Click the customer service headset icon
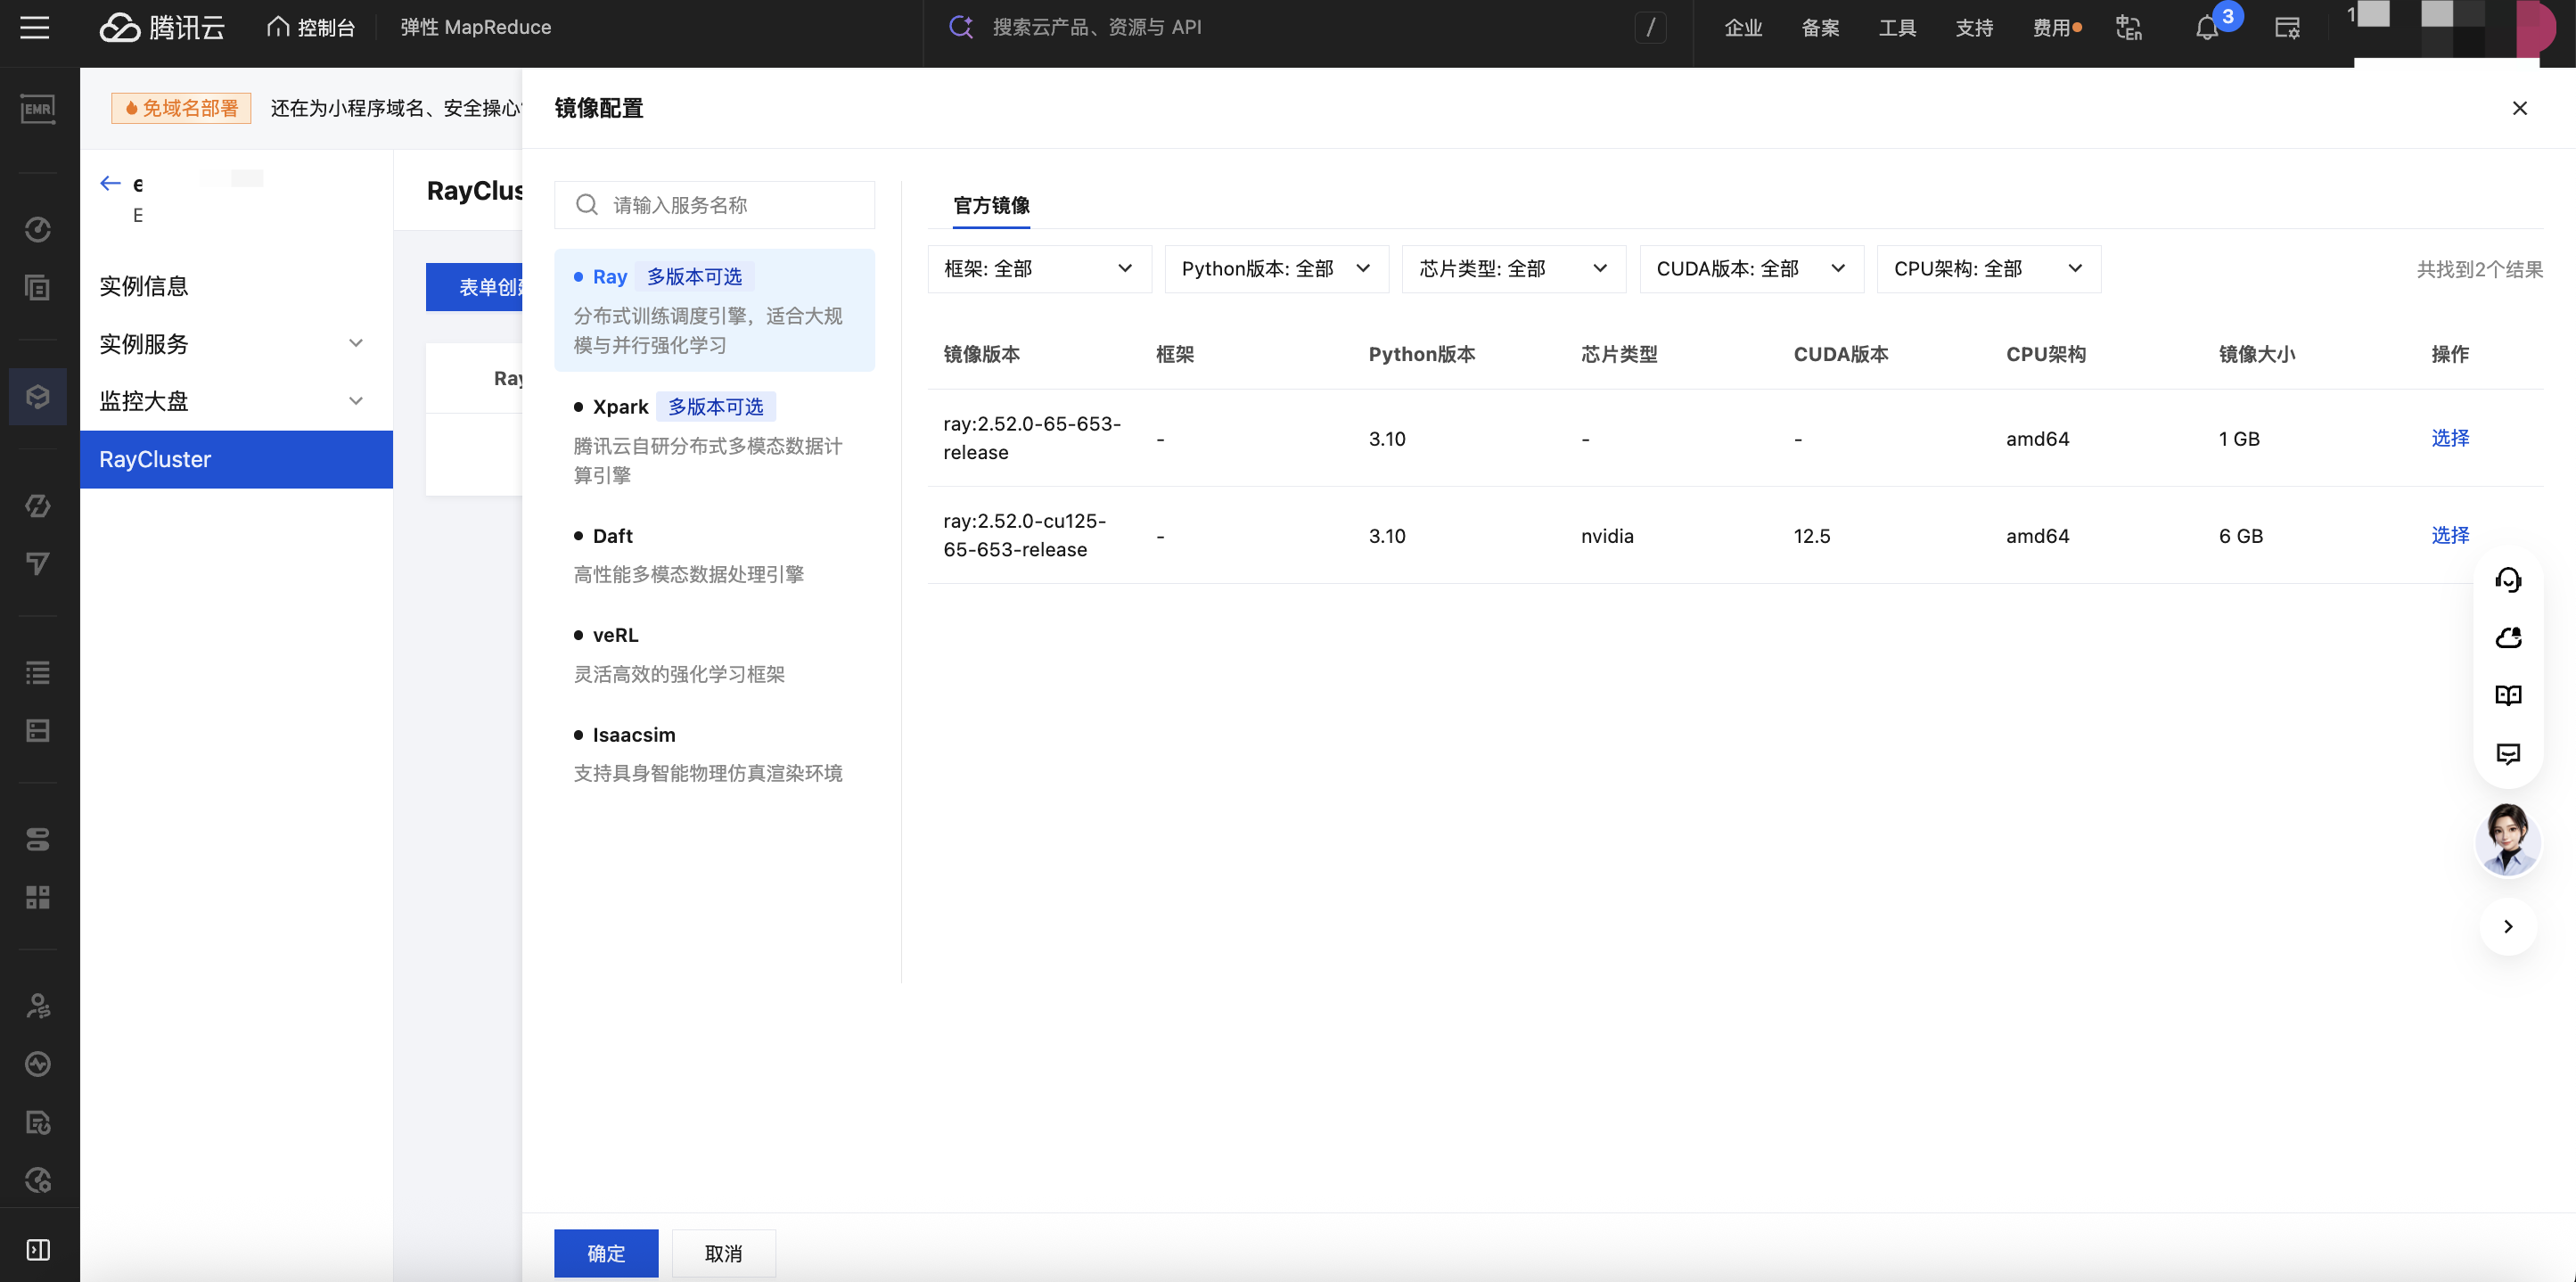Screen dimensions: 2576x1282 [2508, 580]
